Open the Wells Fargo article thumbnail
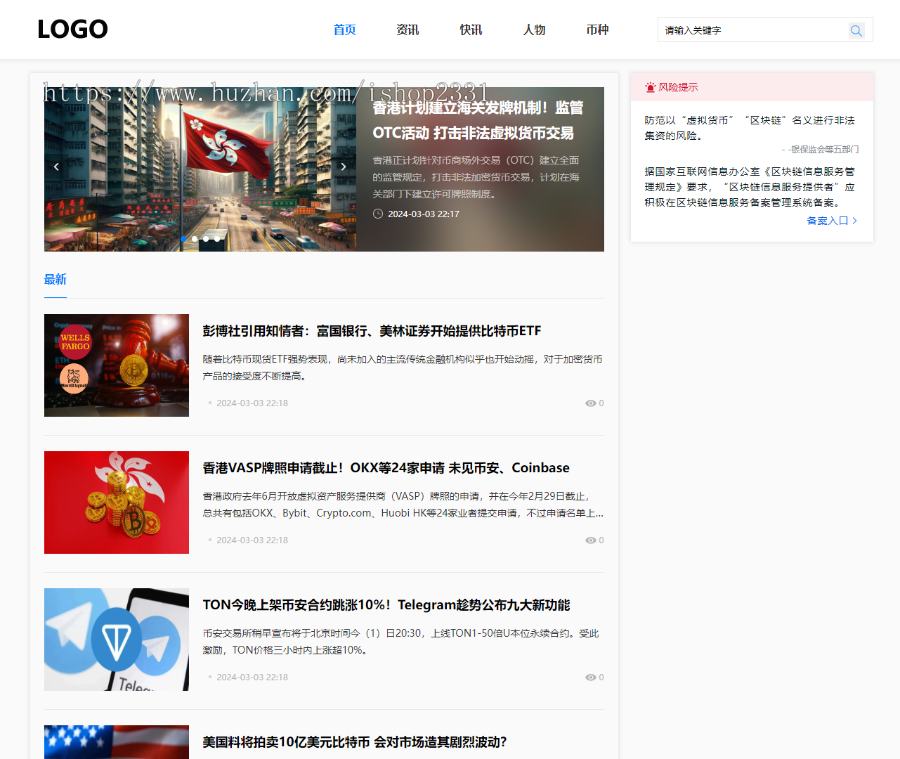Screen dimensions: 900x759 (117, 365)
